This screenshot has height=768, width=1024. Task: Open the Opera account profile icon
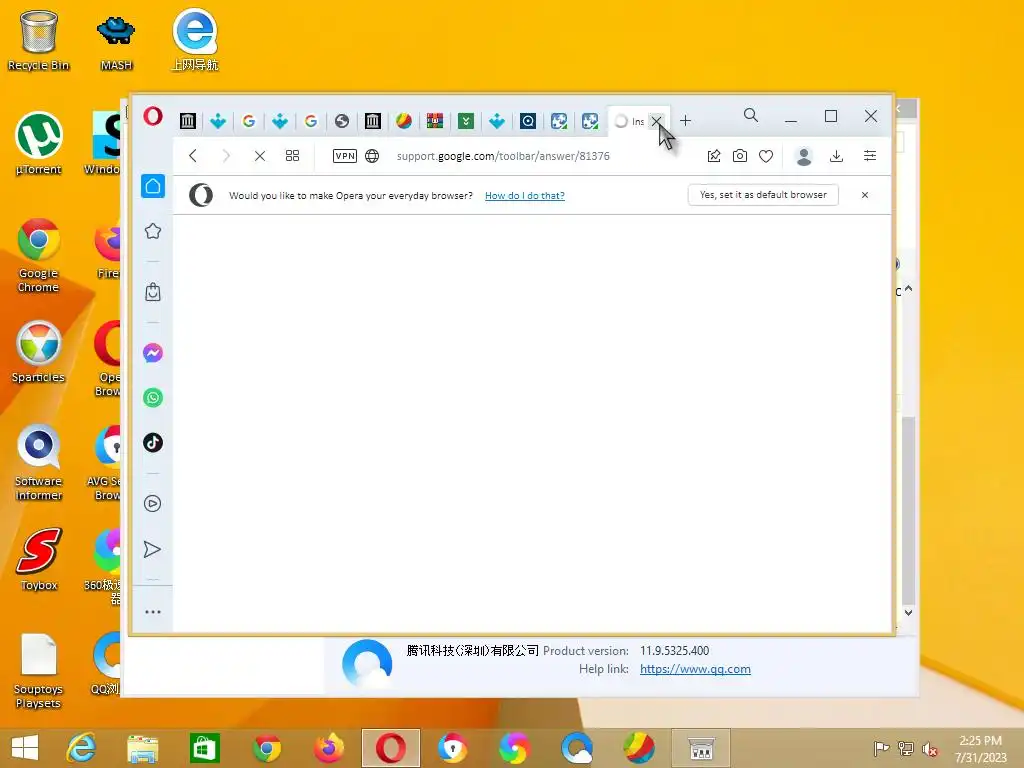pyautogui.click(x=804, y=156)
